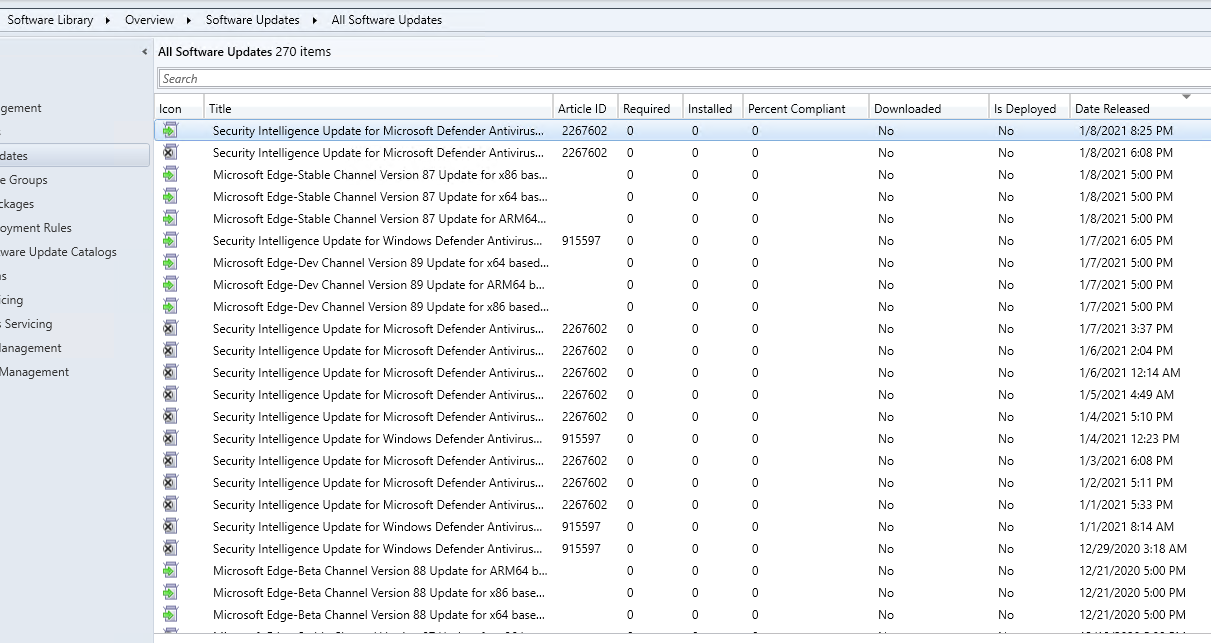Screen dimensions: 1211x643
Task: Select the Deployment Rules sidebar node
Action: (x=36, y=228)
